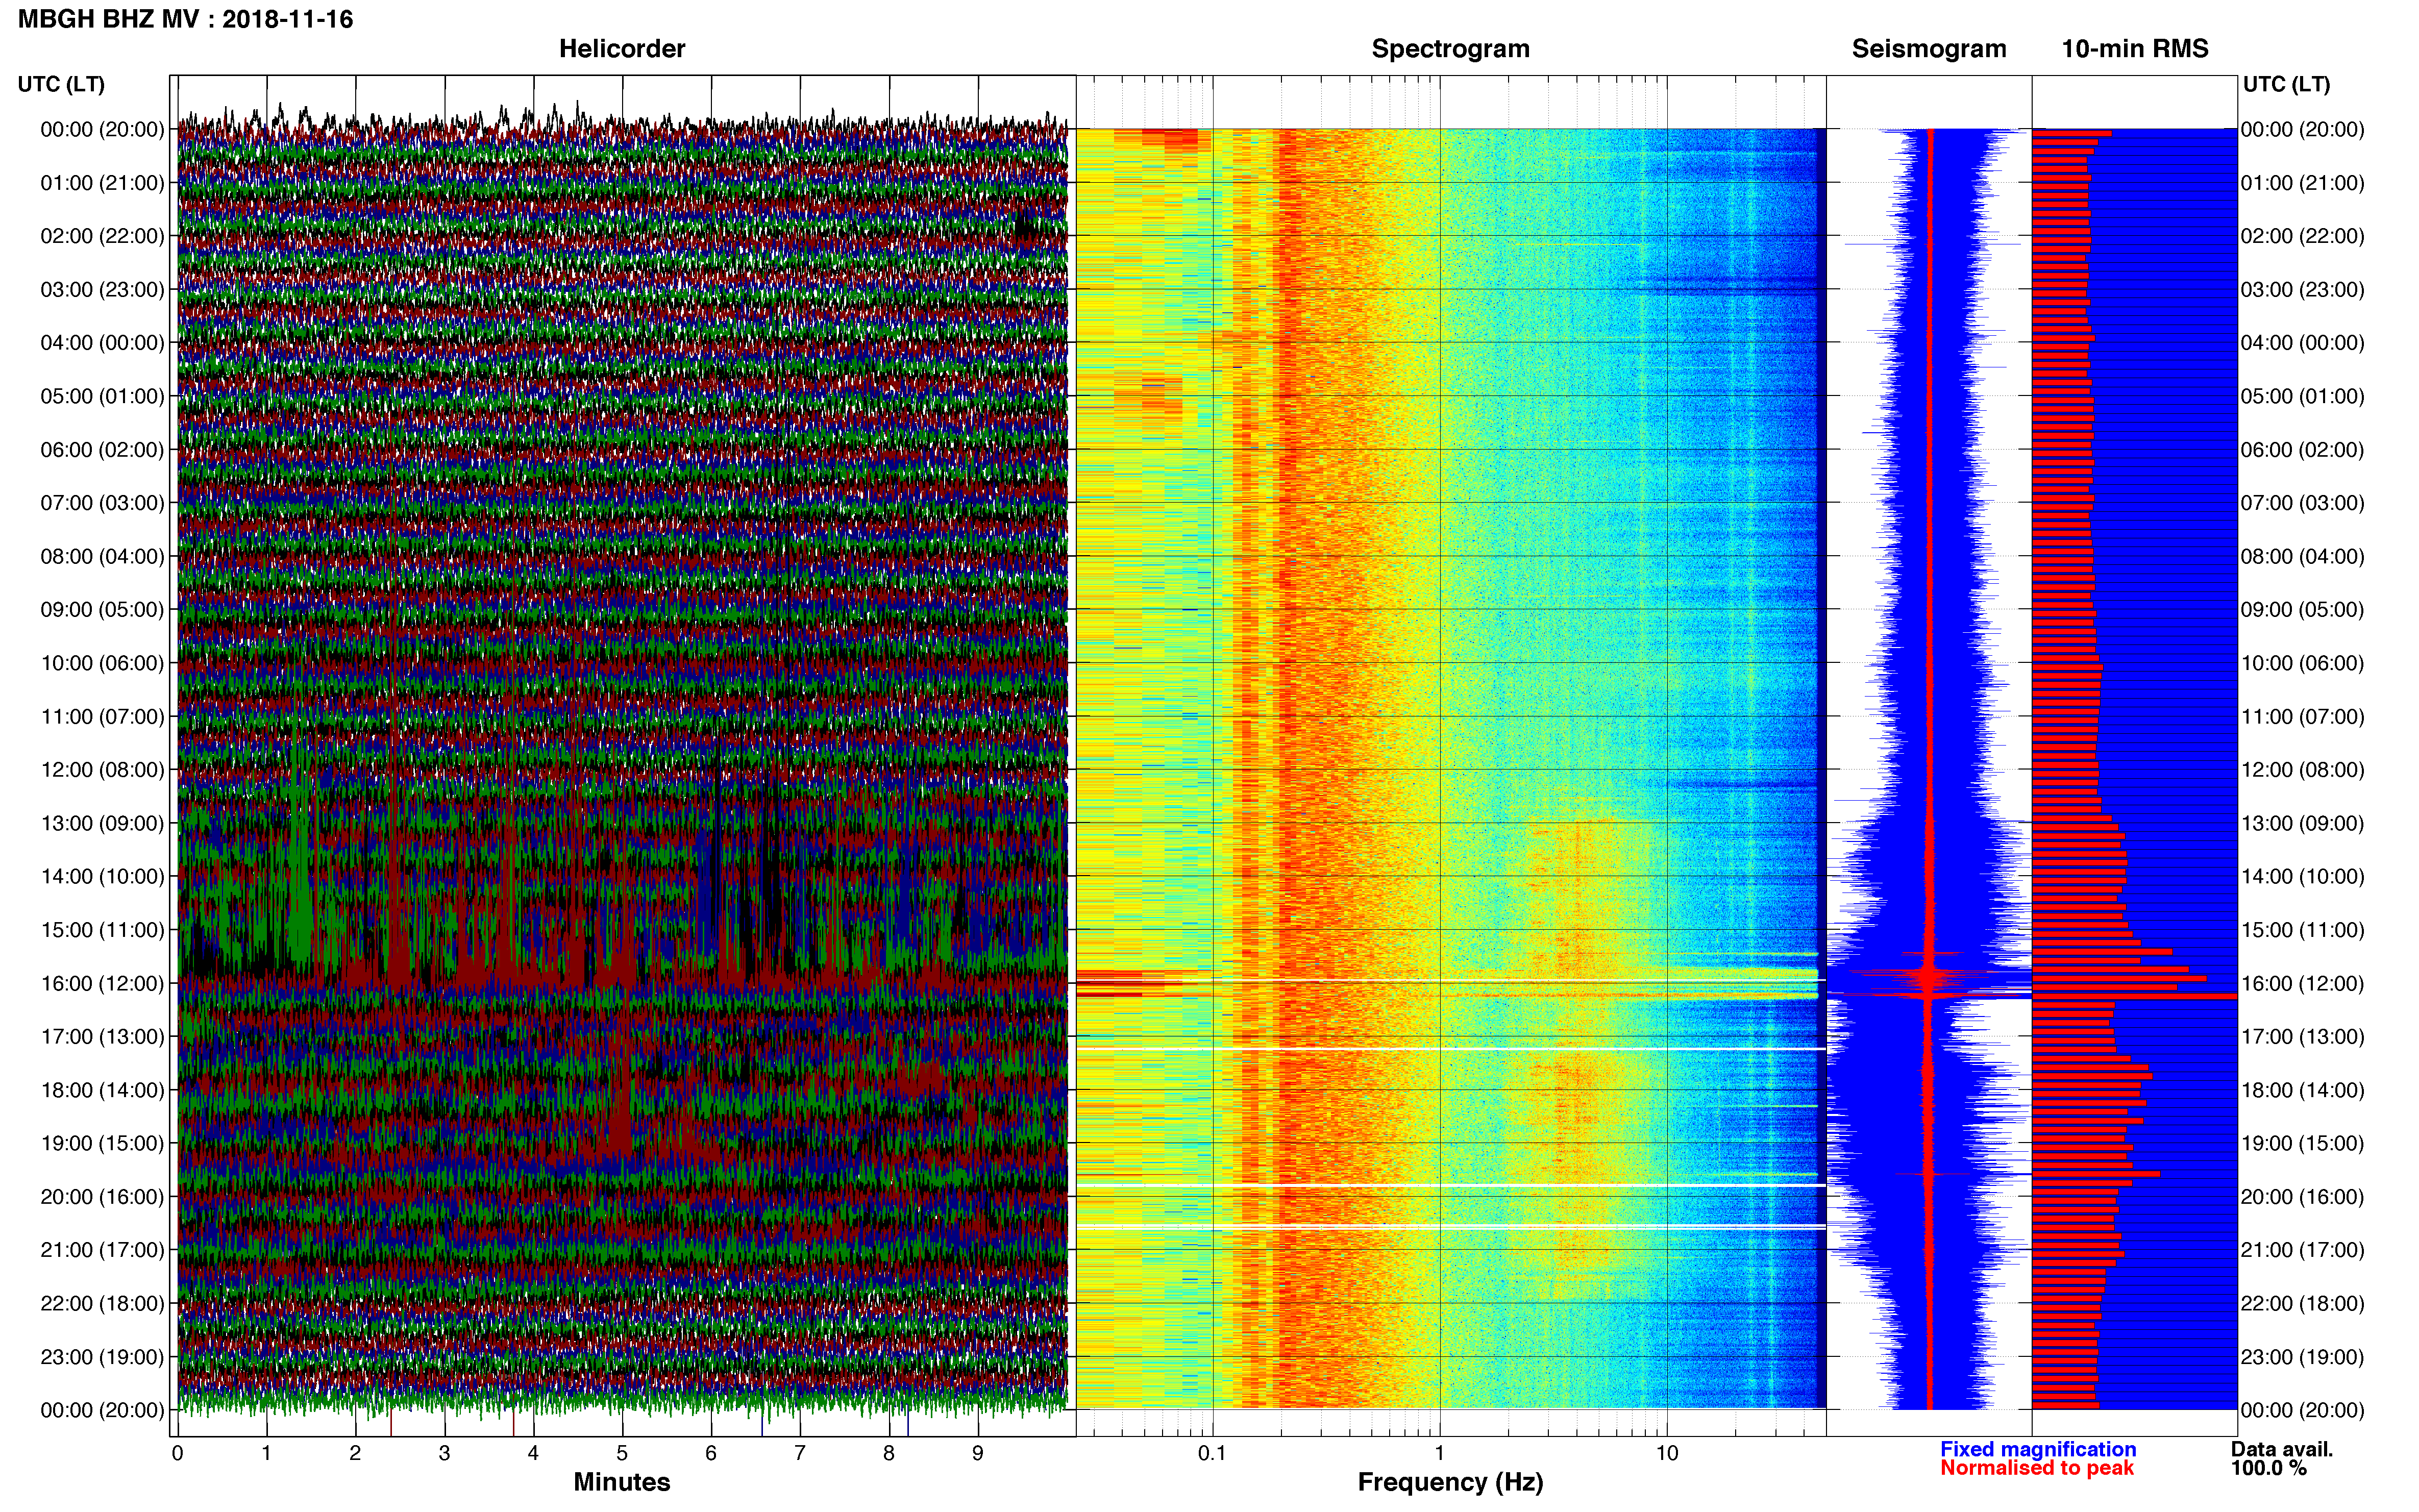
Task: Click the '0.1' frequency tick label
Action: 1212,1453
